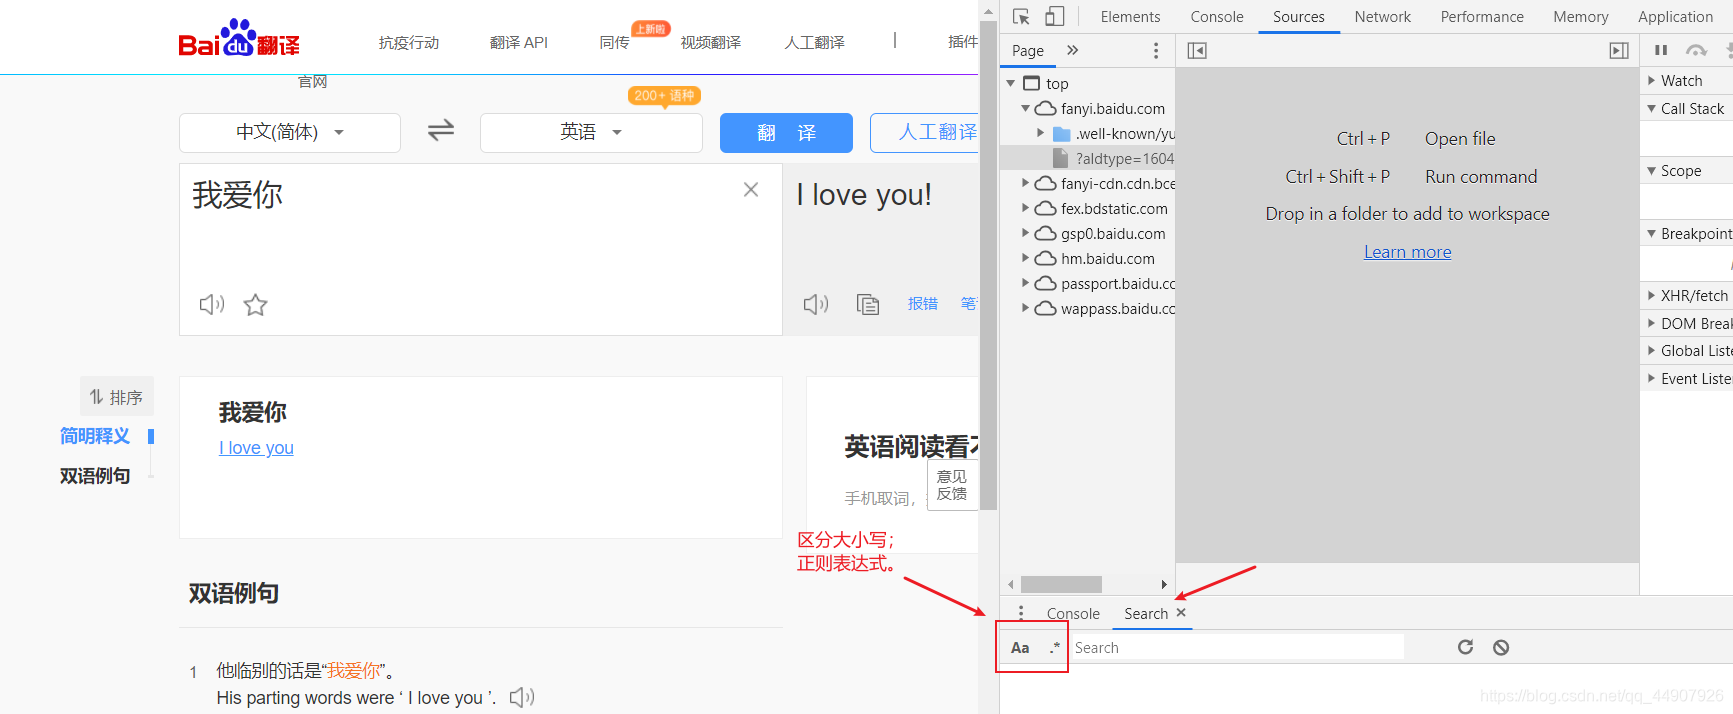Image resolution: width=1733 pixels, height=714 pixels.
Task: Pause script execution
Action: 1661,50
